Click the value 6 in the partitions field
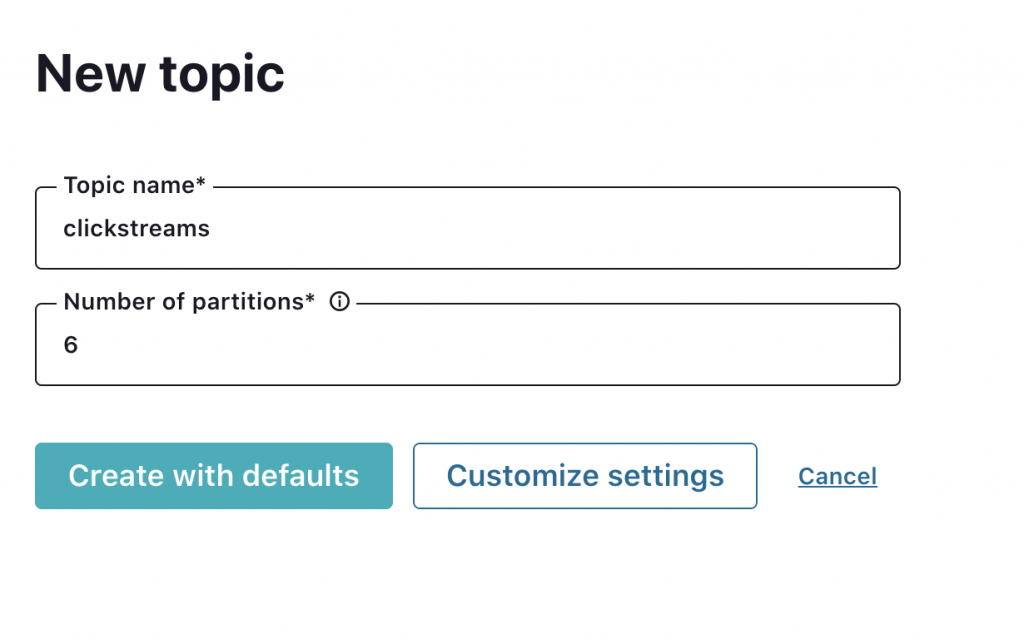The height and width of the screenshot is (639, 1024). 69,344
